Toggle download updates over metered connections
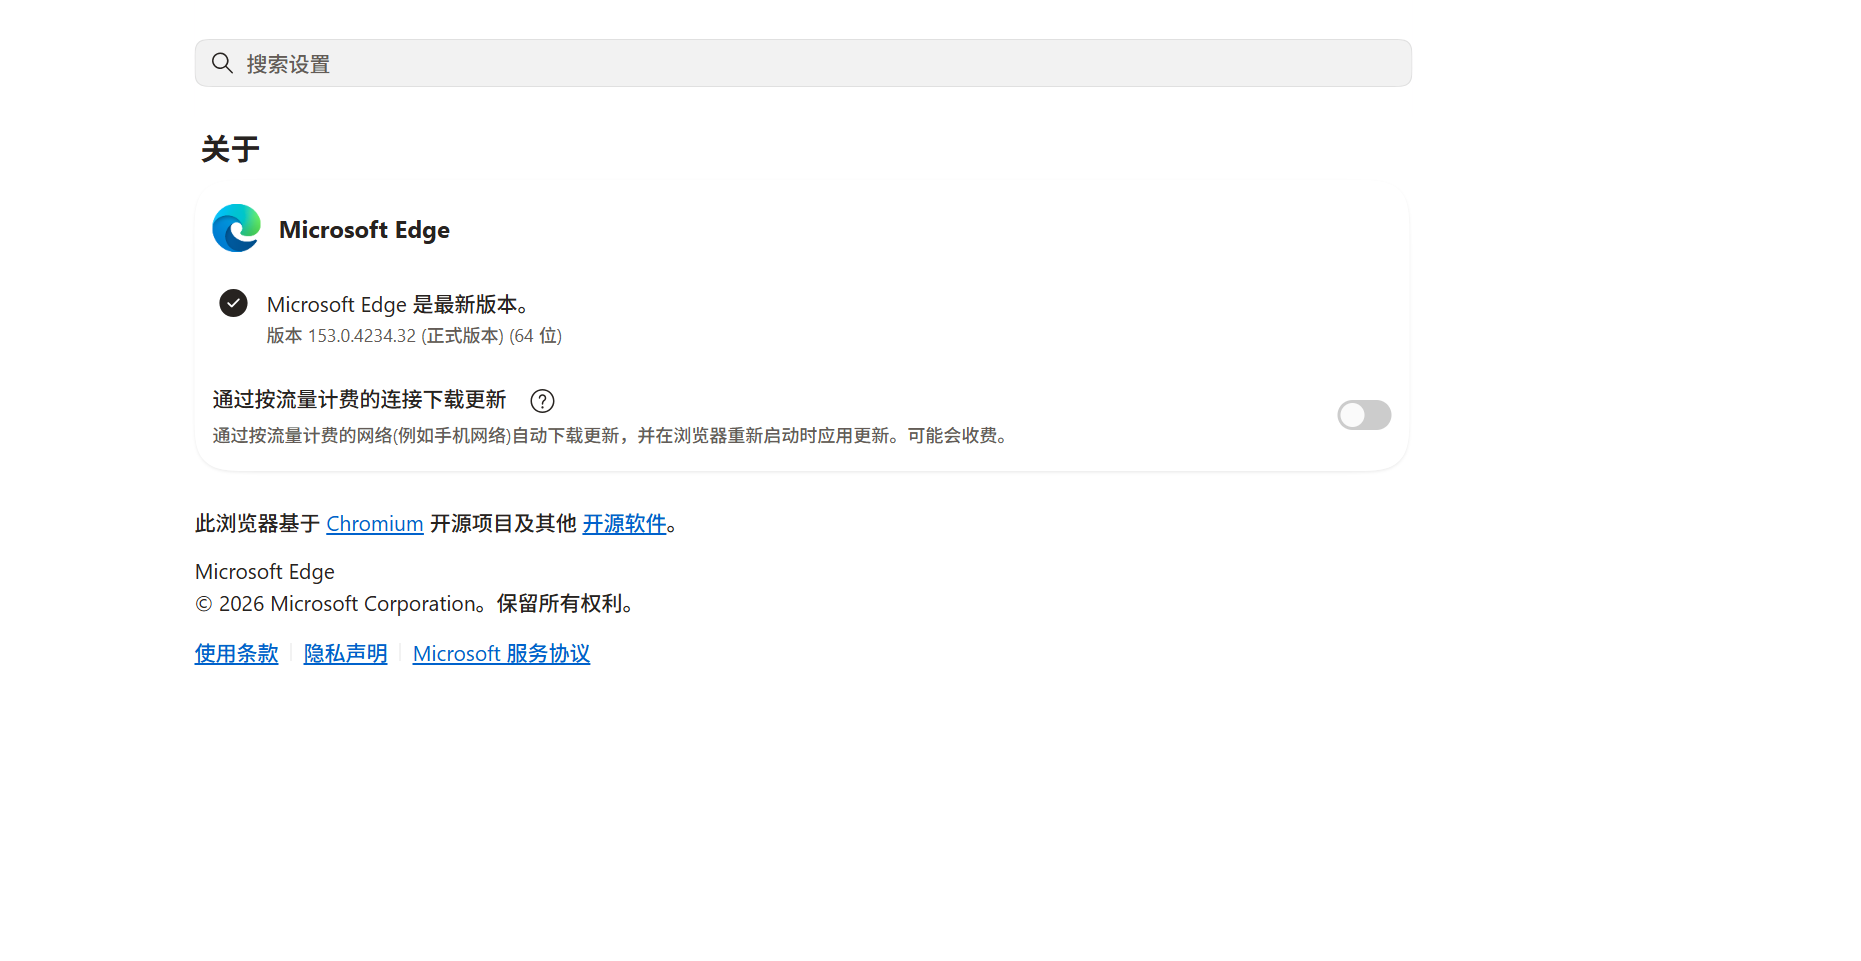The image size is (1861, 961). point(1364,415)
